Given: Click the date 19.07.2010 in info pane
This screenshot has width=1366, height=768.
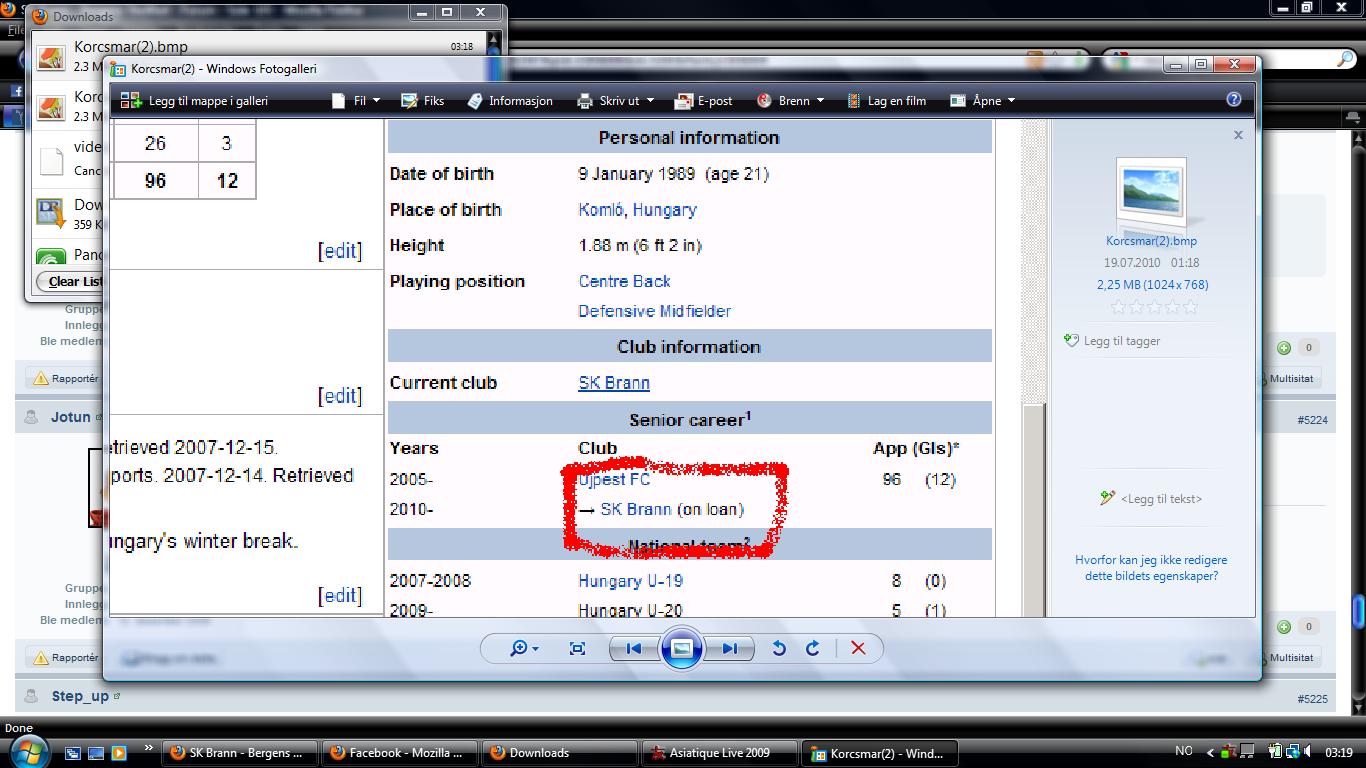Looking at the screenshot, I should pyautogui.click(x=1132, y=263).
